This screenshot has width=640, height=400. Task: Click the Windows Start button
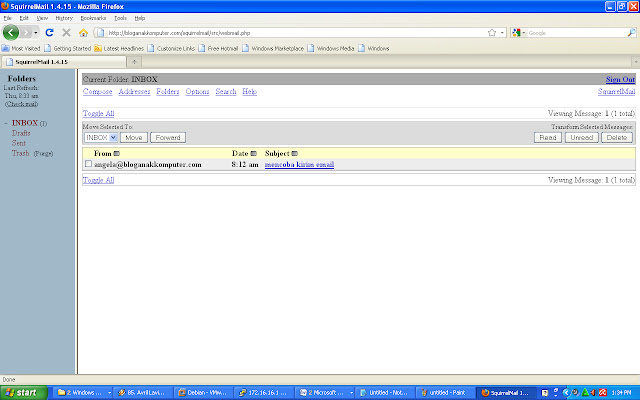(x=24, y=393)
